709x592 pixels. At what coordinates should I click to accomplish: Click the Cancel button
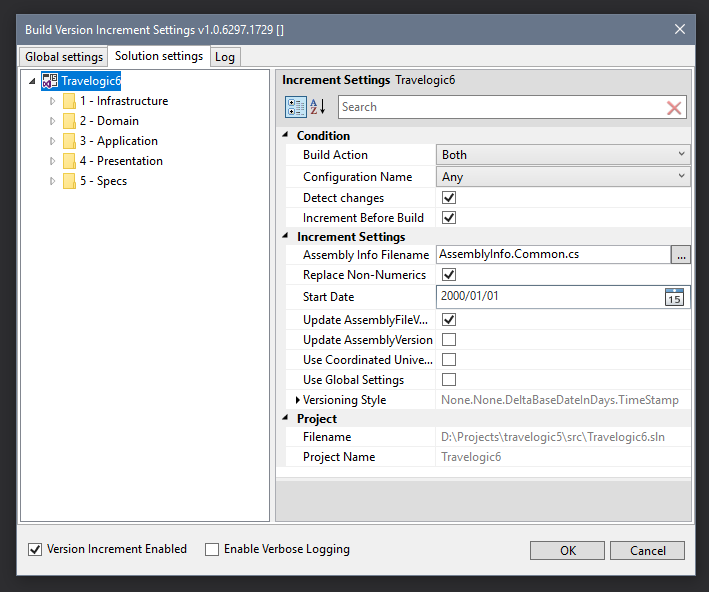[x=648, y=550]
